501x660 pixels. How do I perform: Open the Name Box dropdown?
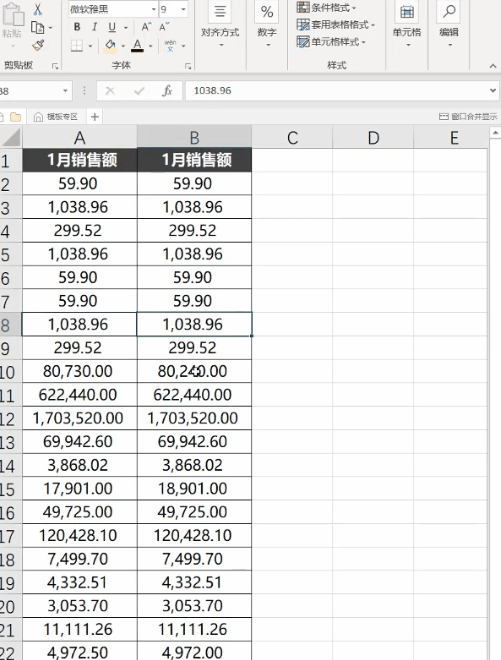tap(65, 91)
